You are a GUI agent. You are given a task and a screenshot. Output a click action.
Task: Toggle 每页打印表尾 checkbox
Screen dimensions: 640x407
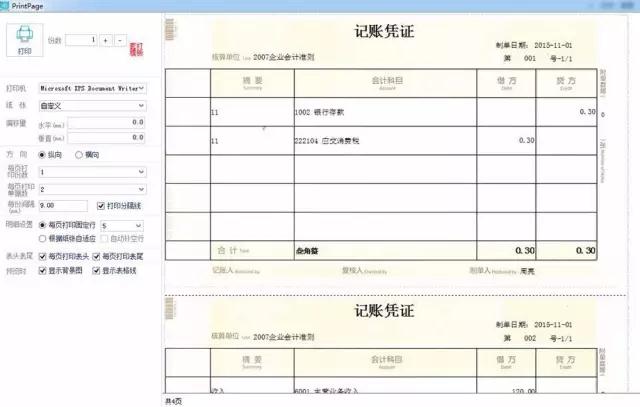click(98, 256)
